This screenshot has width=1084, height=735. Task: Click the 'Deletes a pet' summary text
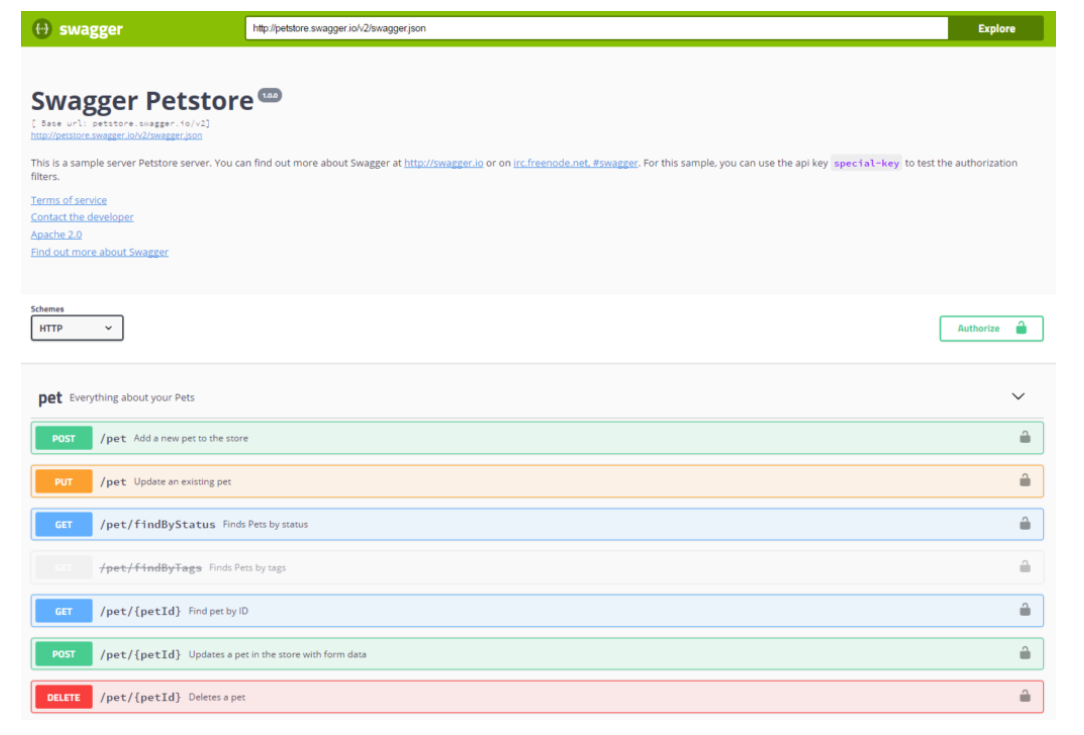(x=216, y=697)
